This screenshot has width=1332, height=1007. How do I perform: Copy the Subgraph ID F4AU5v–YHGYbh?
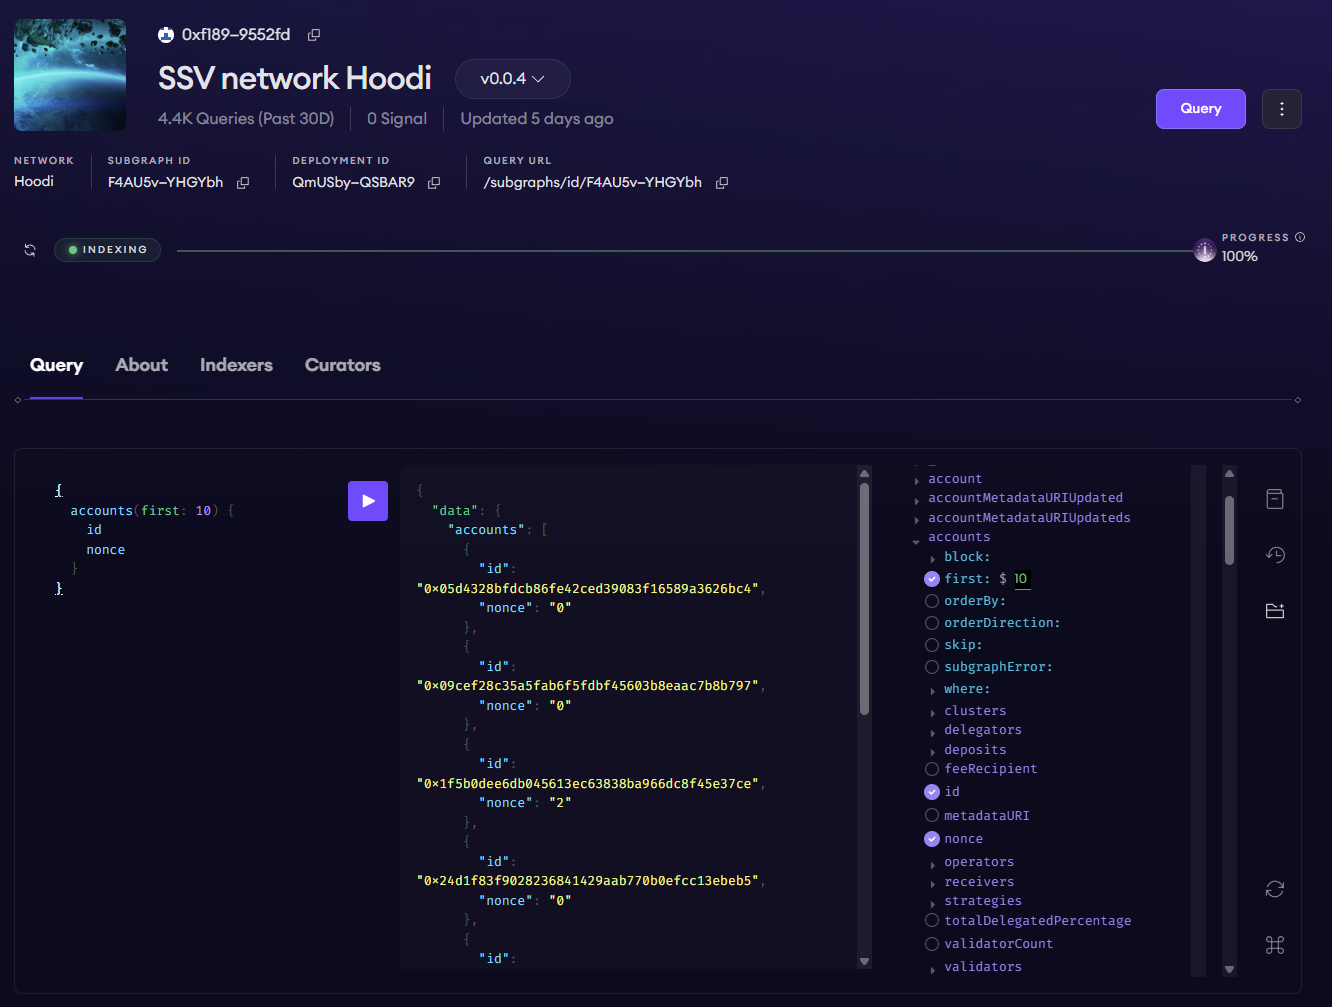pyautogui.click(x=243, y=183)
